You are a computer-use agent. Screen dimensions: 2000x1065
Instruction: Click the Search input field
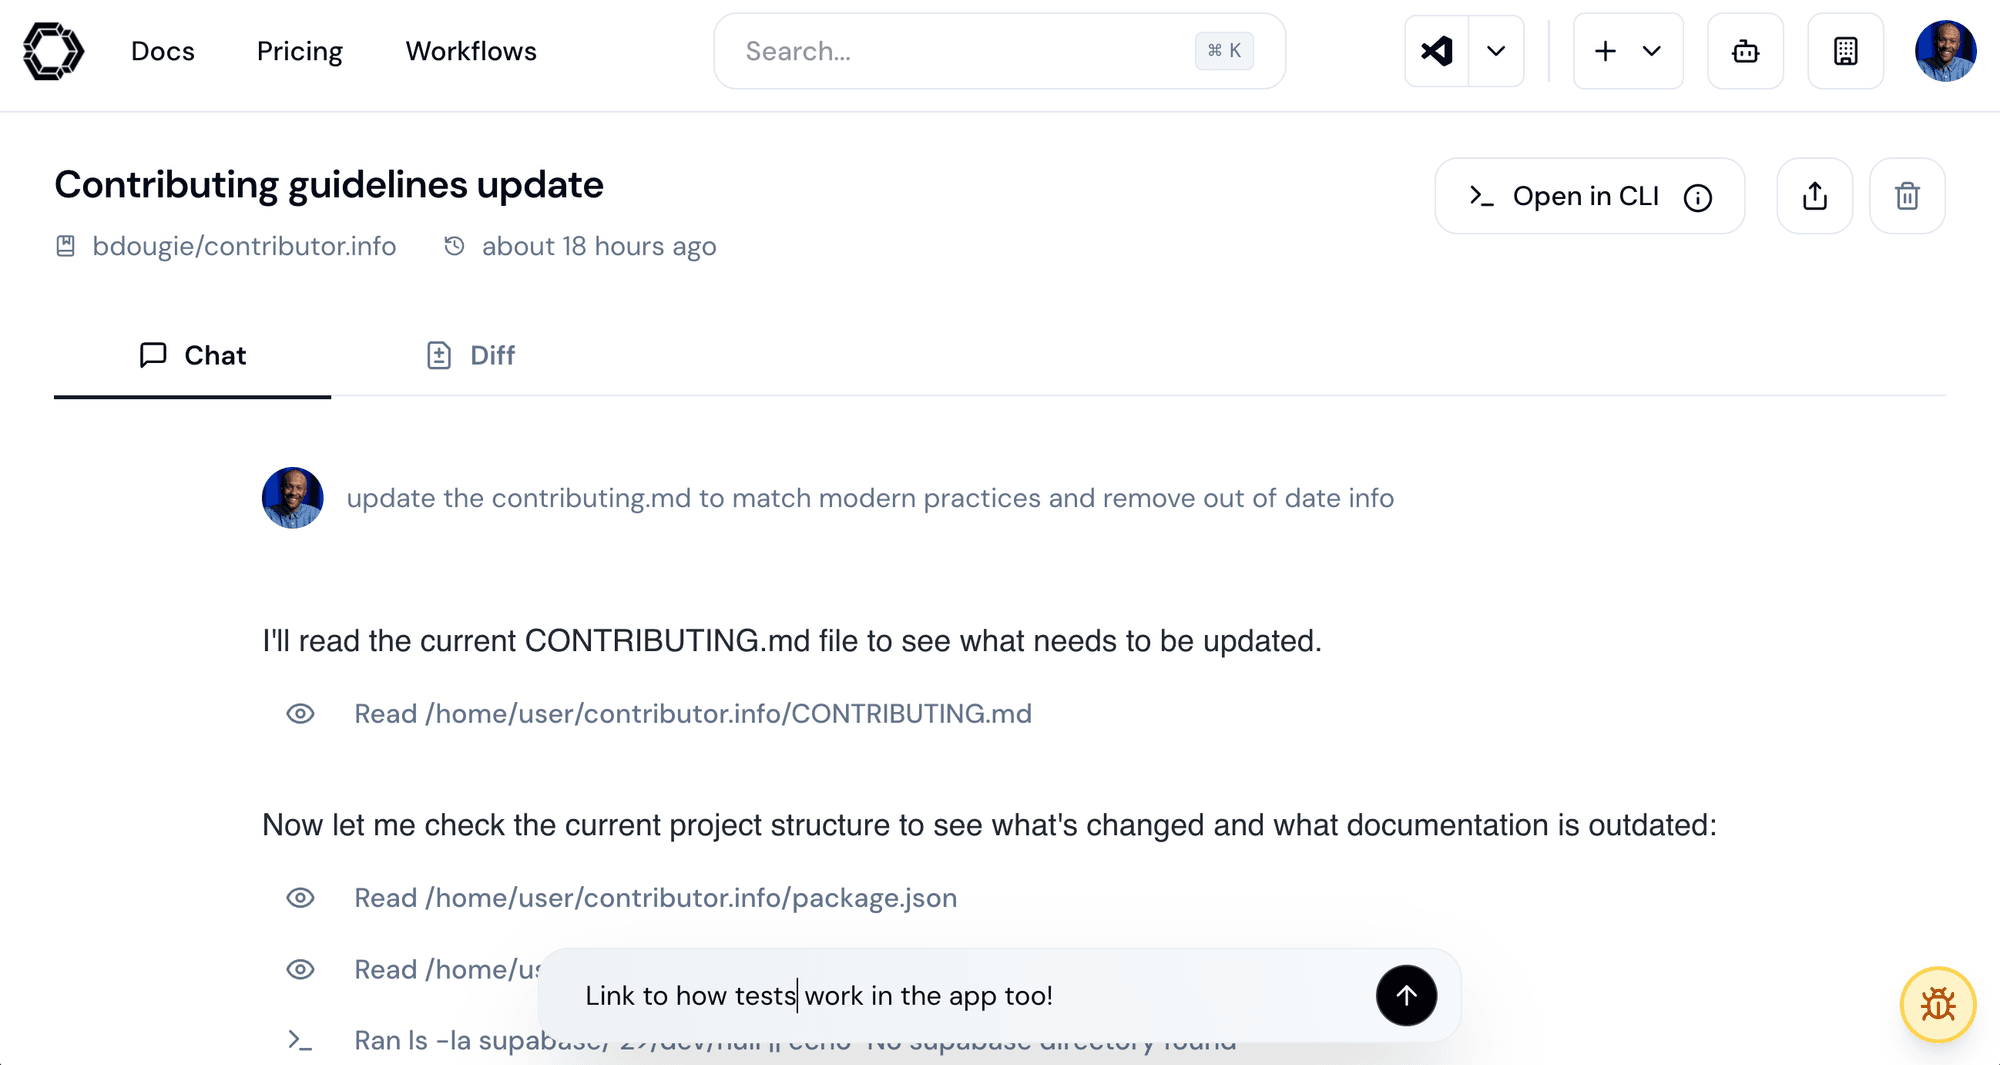960,51
